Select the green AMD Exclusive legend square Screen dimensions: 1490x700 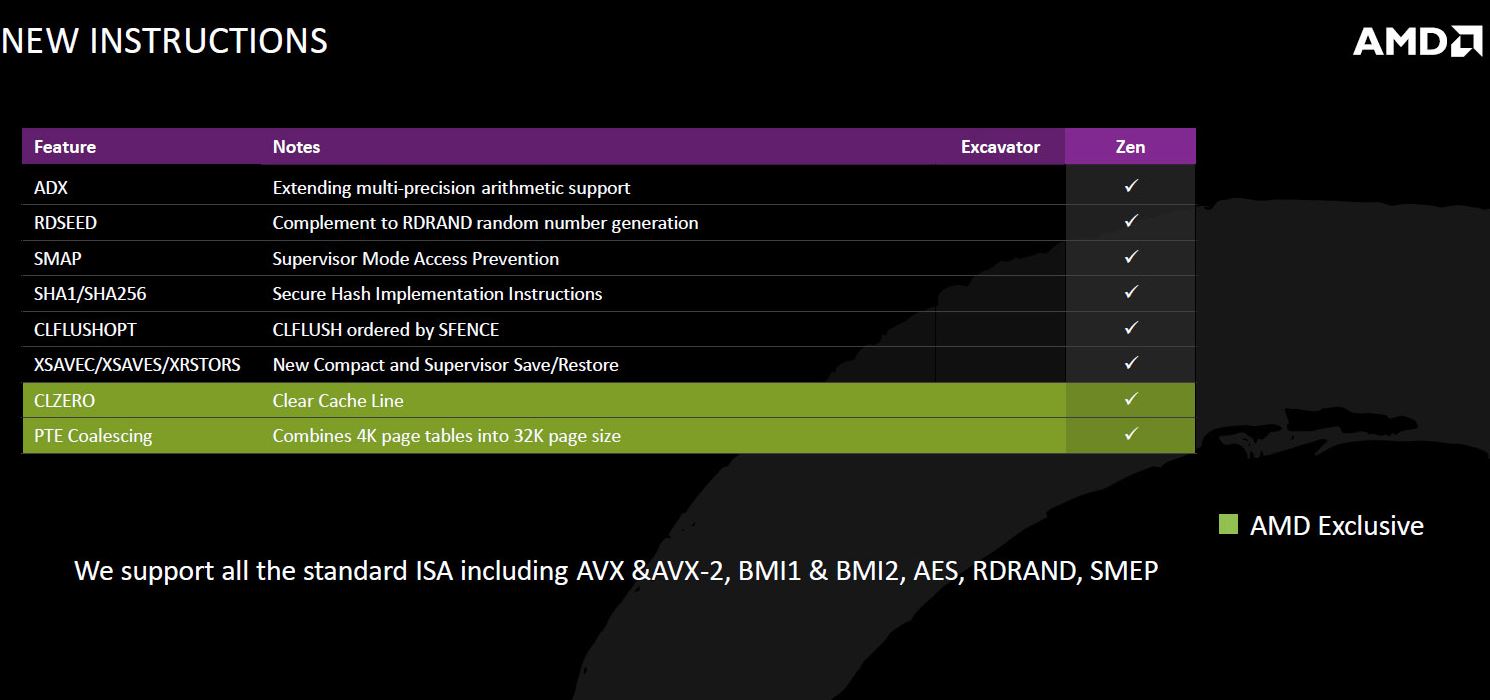(x=1229, y=524)
